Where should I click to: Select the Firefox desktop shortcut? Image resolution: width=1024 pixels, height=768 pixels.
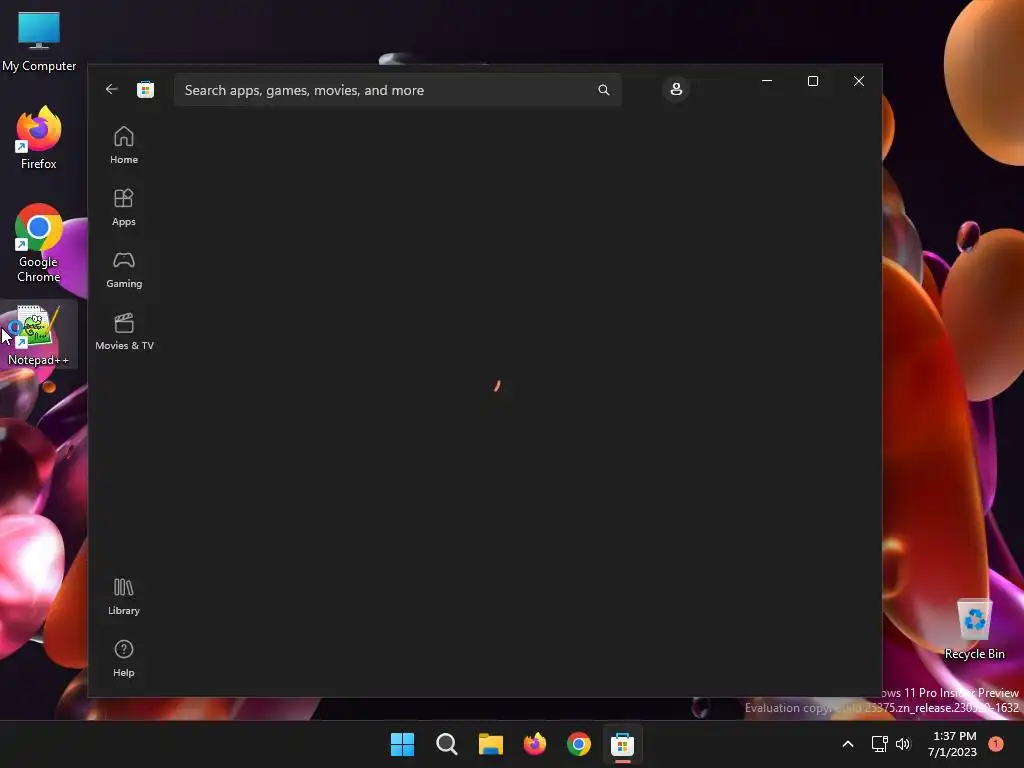(x=39, y=138)
